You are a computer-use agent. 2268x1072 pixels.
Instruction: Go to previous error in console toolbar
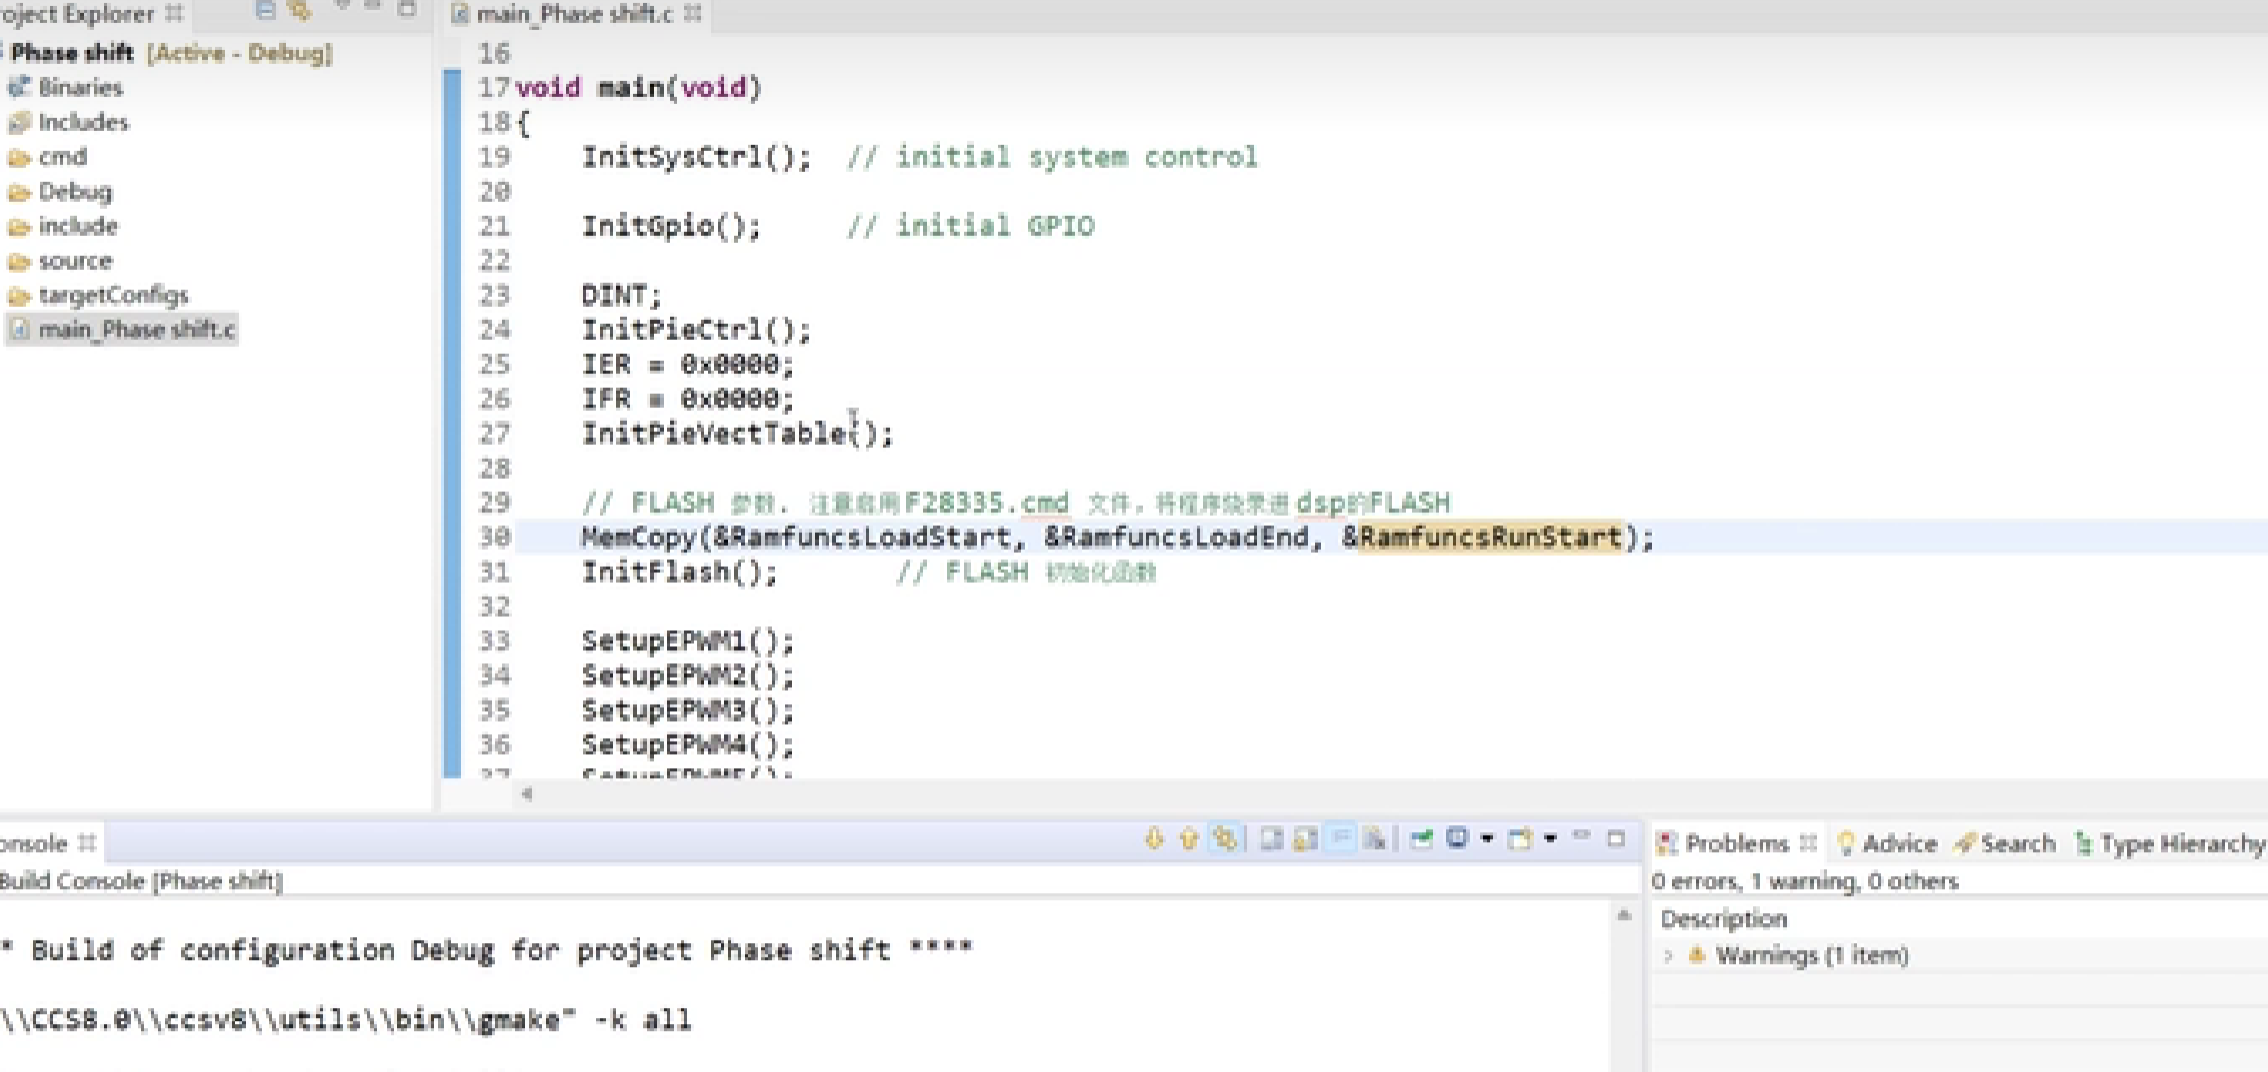(1188, 840)
